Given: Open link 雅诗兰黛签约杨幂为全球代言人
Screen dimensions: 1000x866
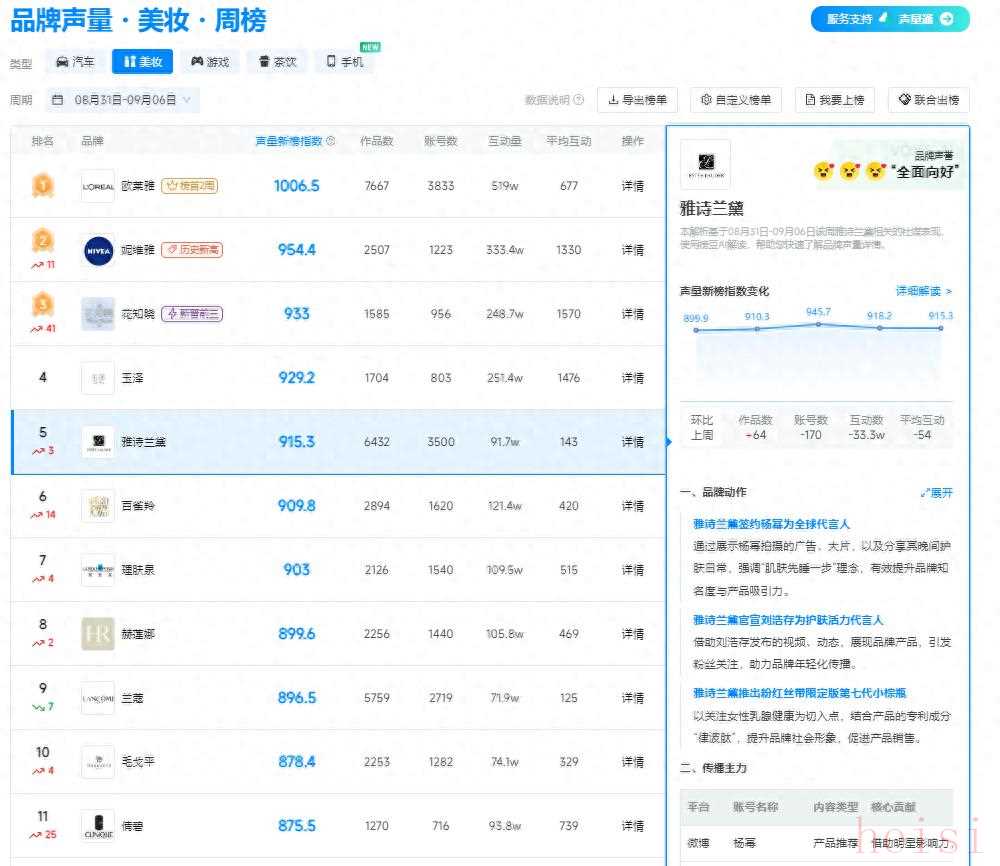Looking at the screenshot, I should click(771, 524).
